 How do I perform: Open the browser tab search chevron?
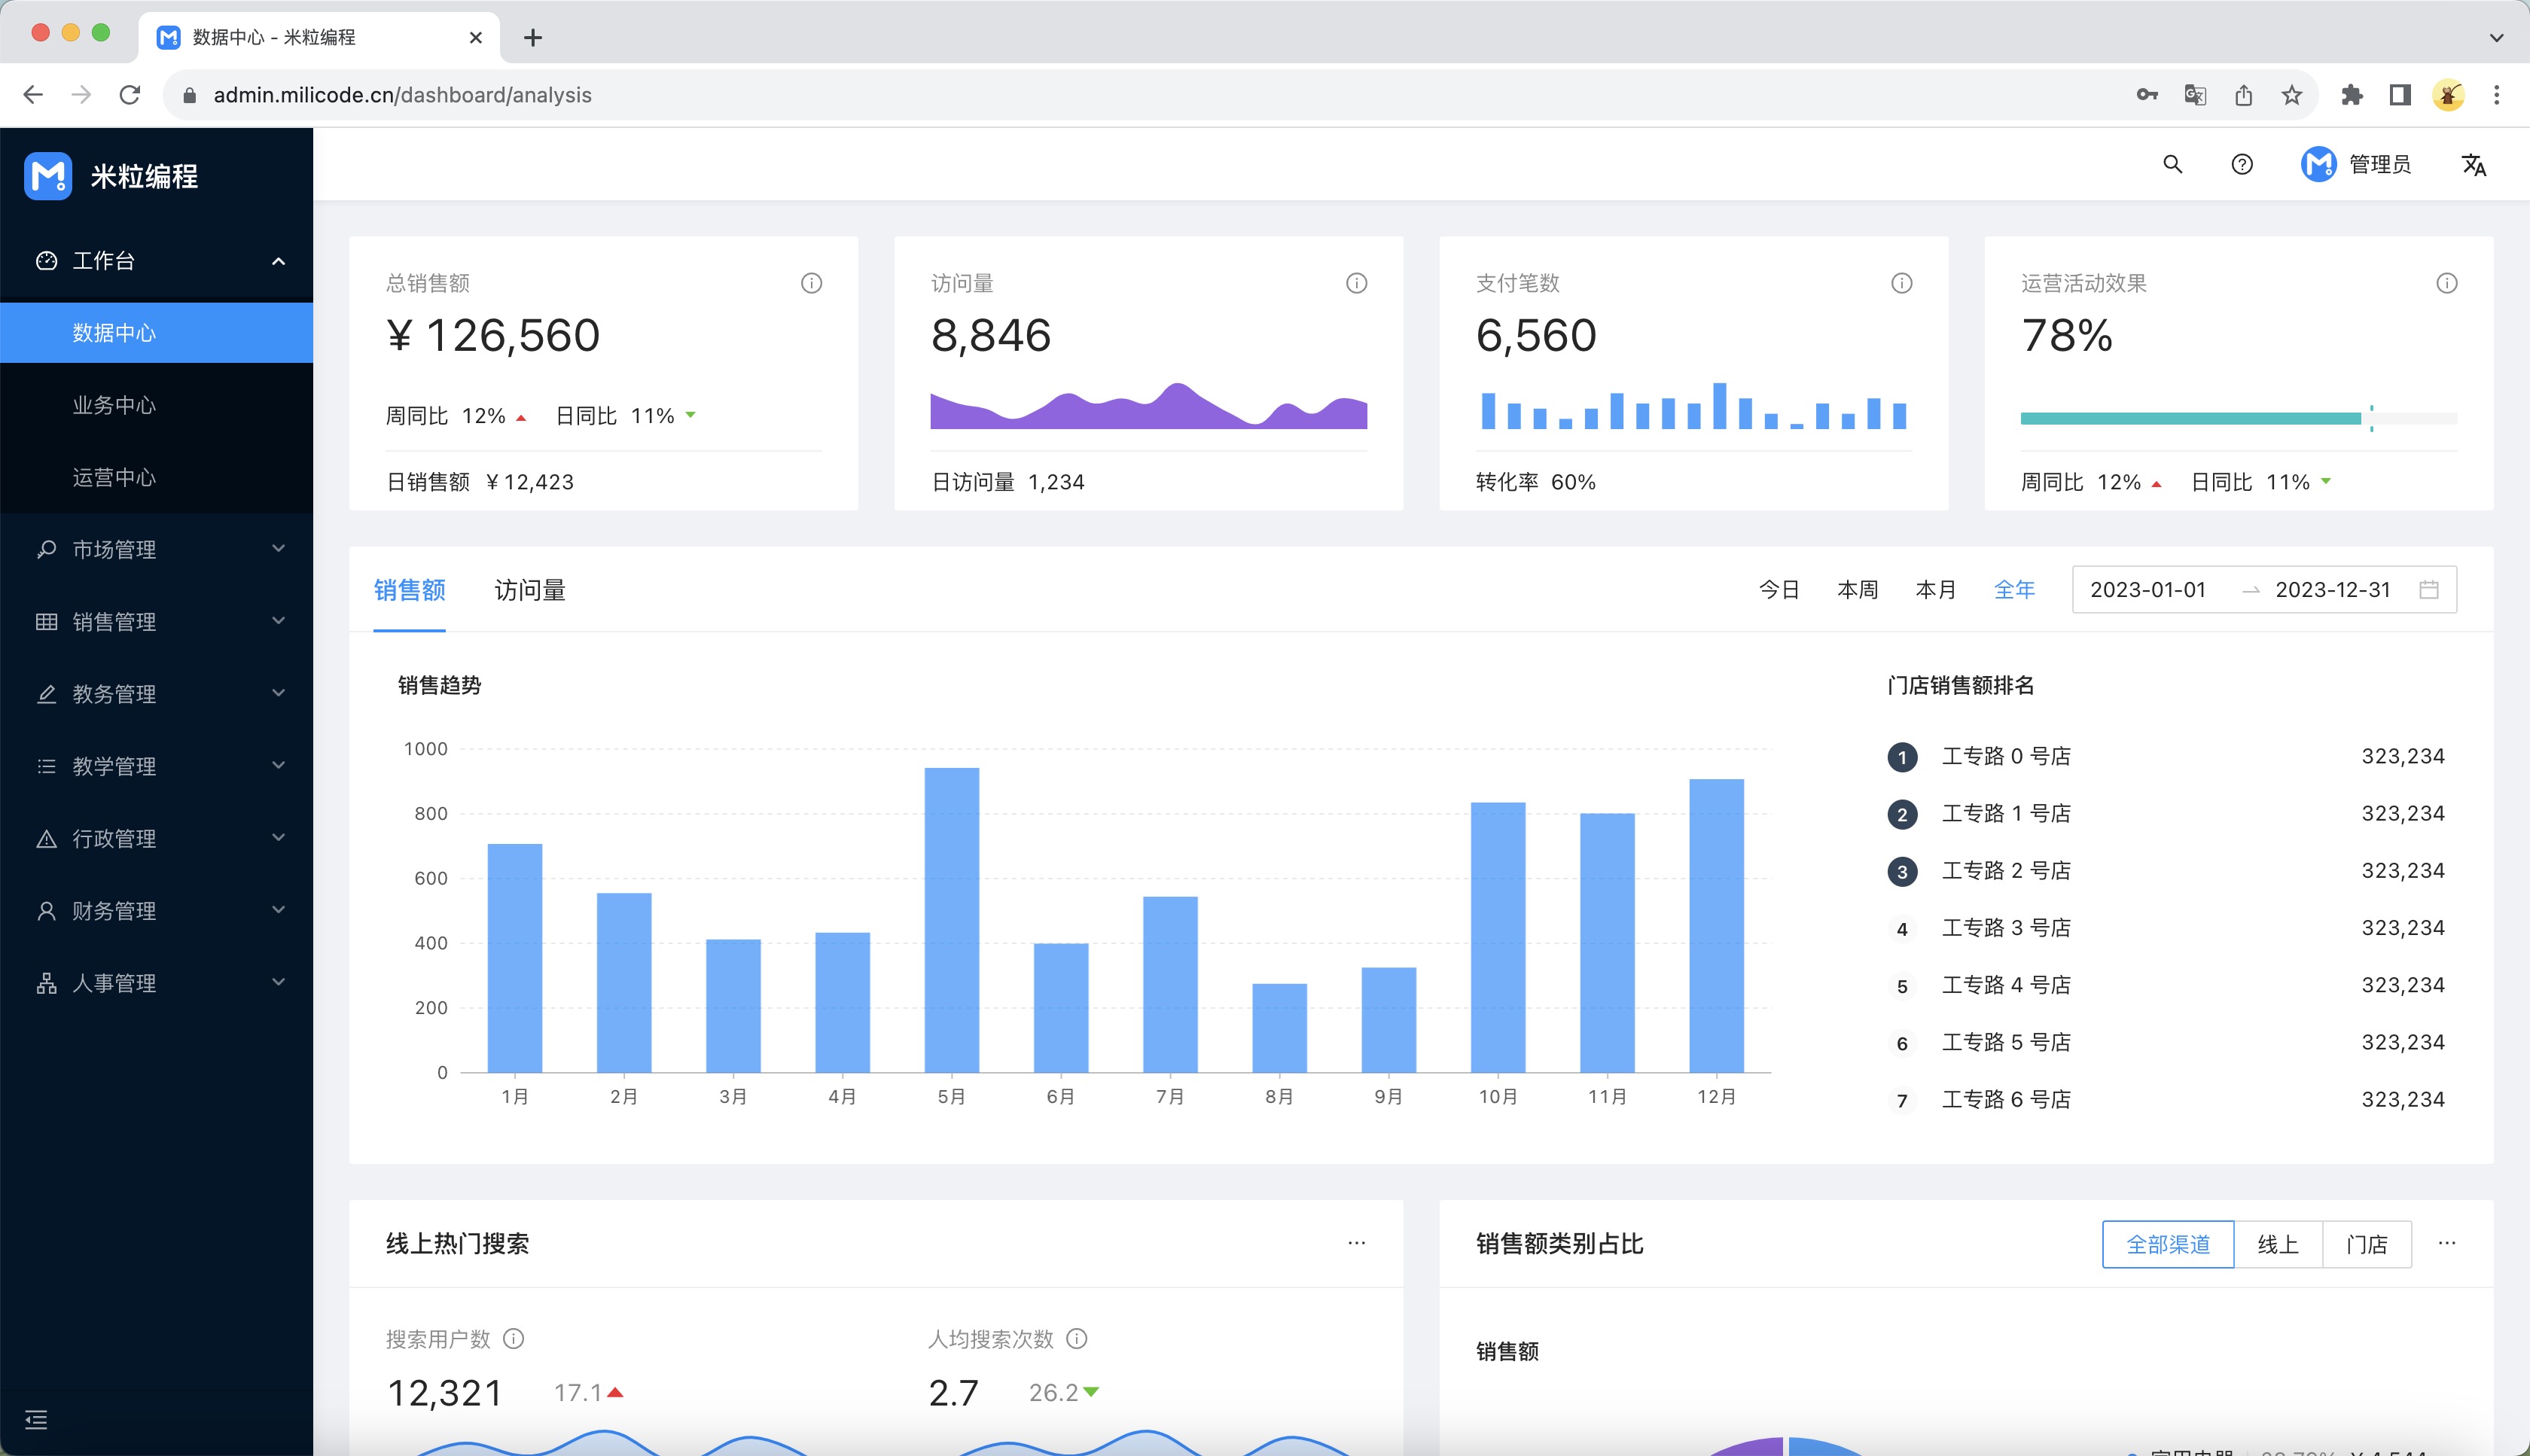(x=2497, y=38)
